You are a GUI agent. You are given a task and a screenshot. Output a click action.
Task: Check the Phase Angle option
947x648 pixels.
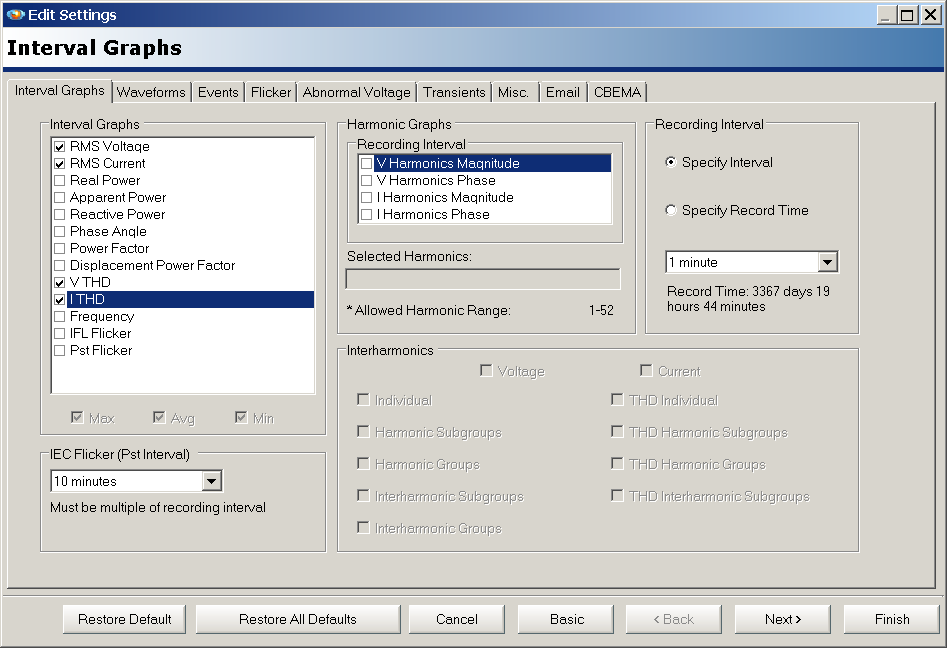tap(58, 231)
